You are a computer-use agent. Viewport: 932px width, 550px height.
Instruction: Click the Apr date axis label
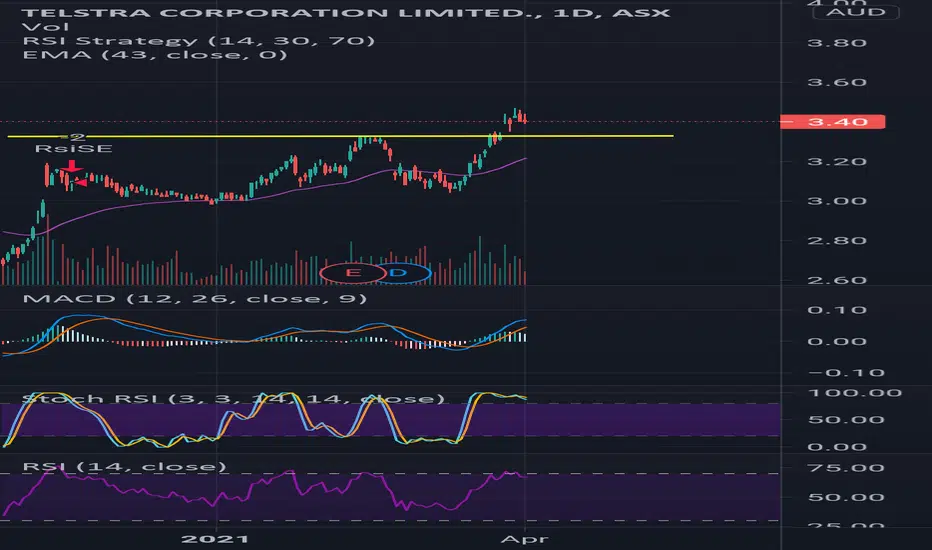(524, 539)
